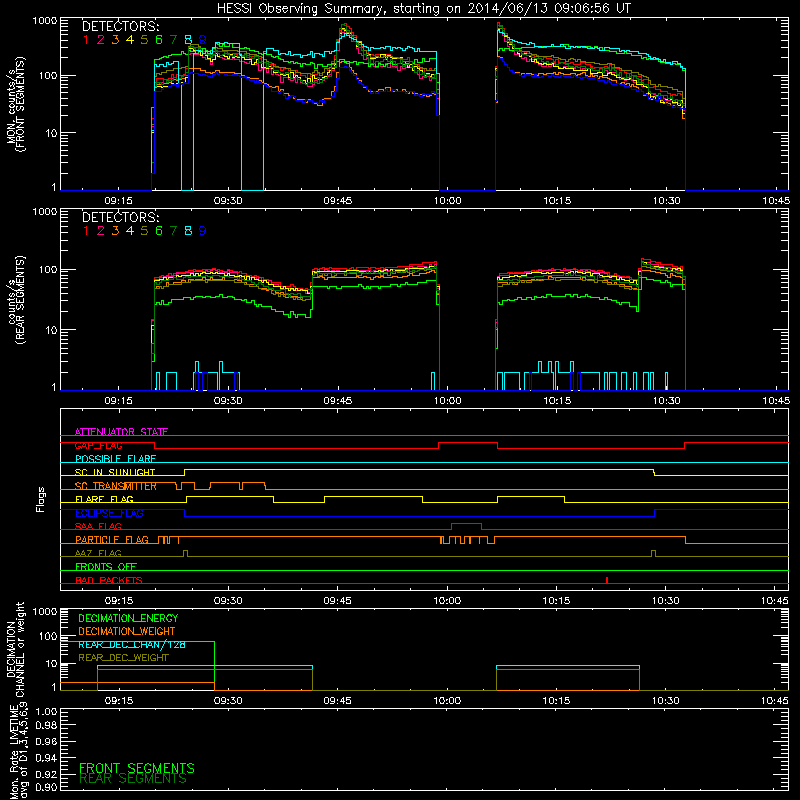
Task: Select the SAA_FLAG label
Action: (98, 526)
